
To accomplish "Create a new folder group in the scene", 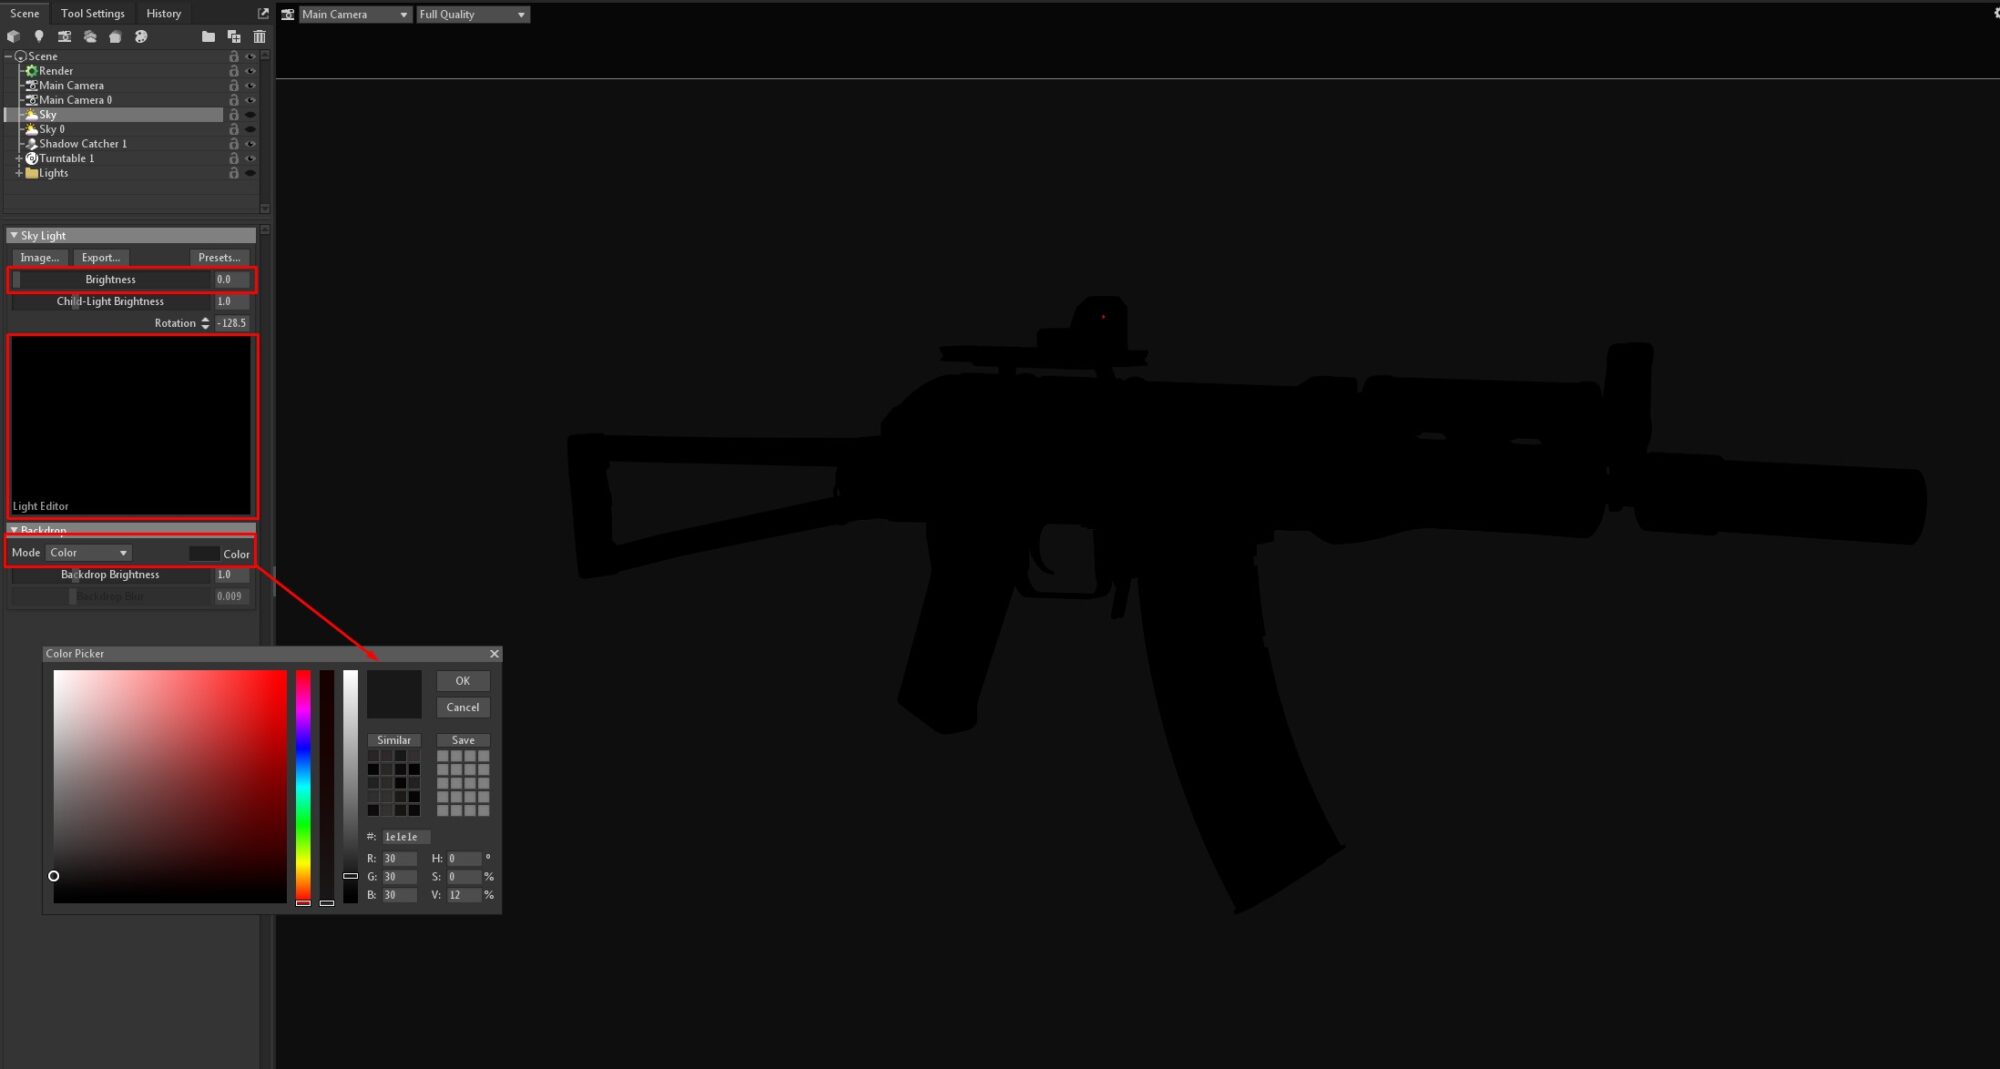I will [x=208, y=37].
